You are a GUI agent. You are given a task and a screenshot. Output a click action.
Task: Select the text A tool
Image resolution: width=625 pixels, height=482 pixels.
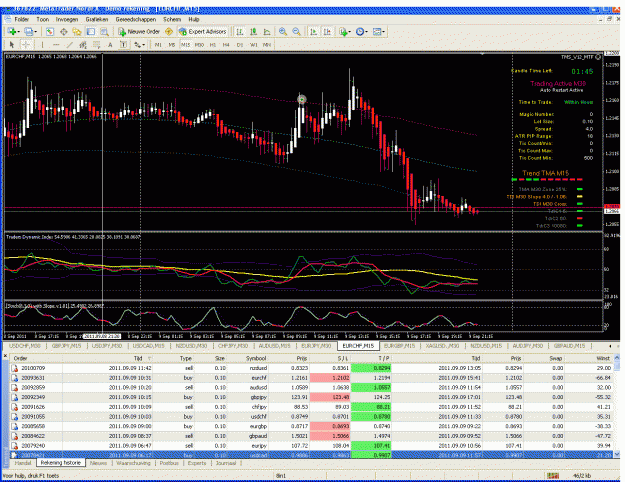click(x=110, y=45)
